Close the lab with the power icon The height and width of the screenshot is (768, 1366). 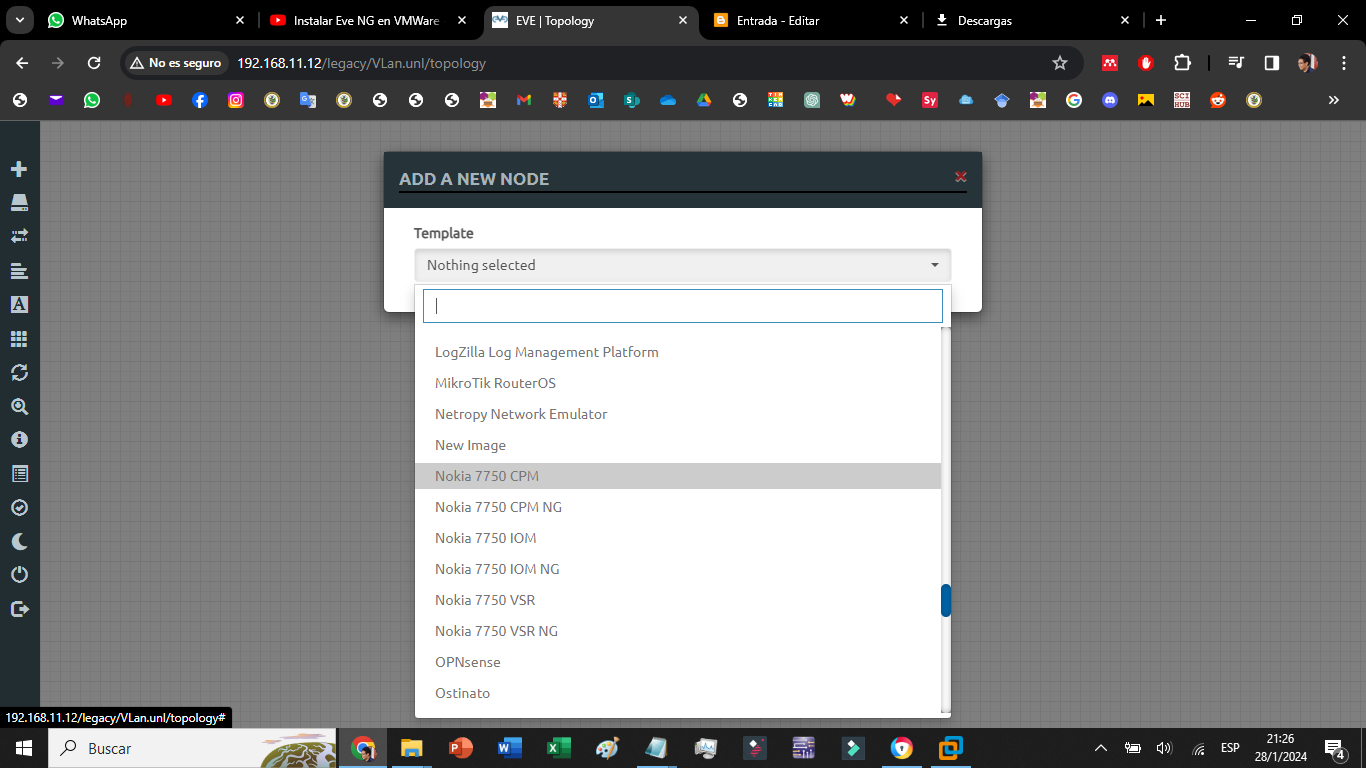click(x=18, y=575)
